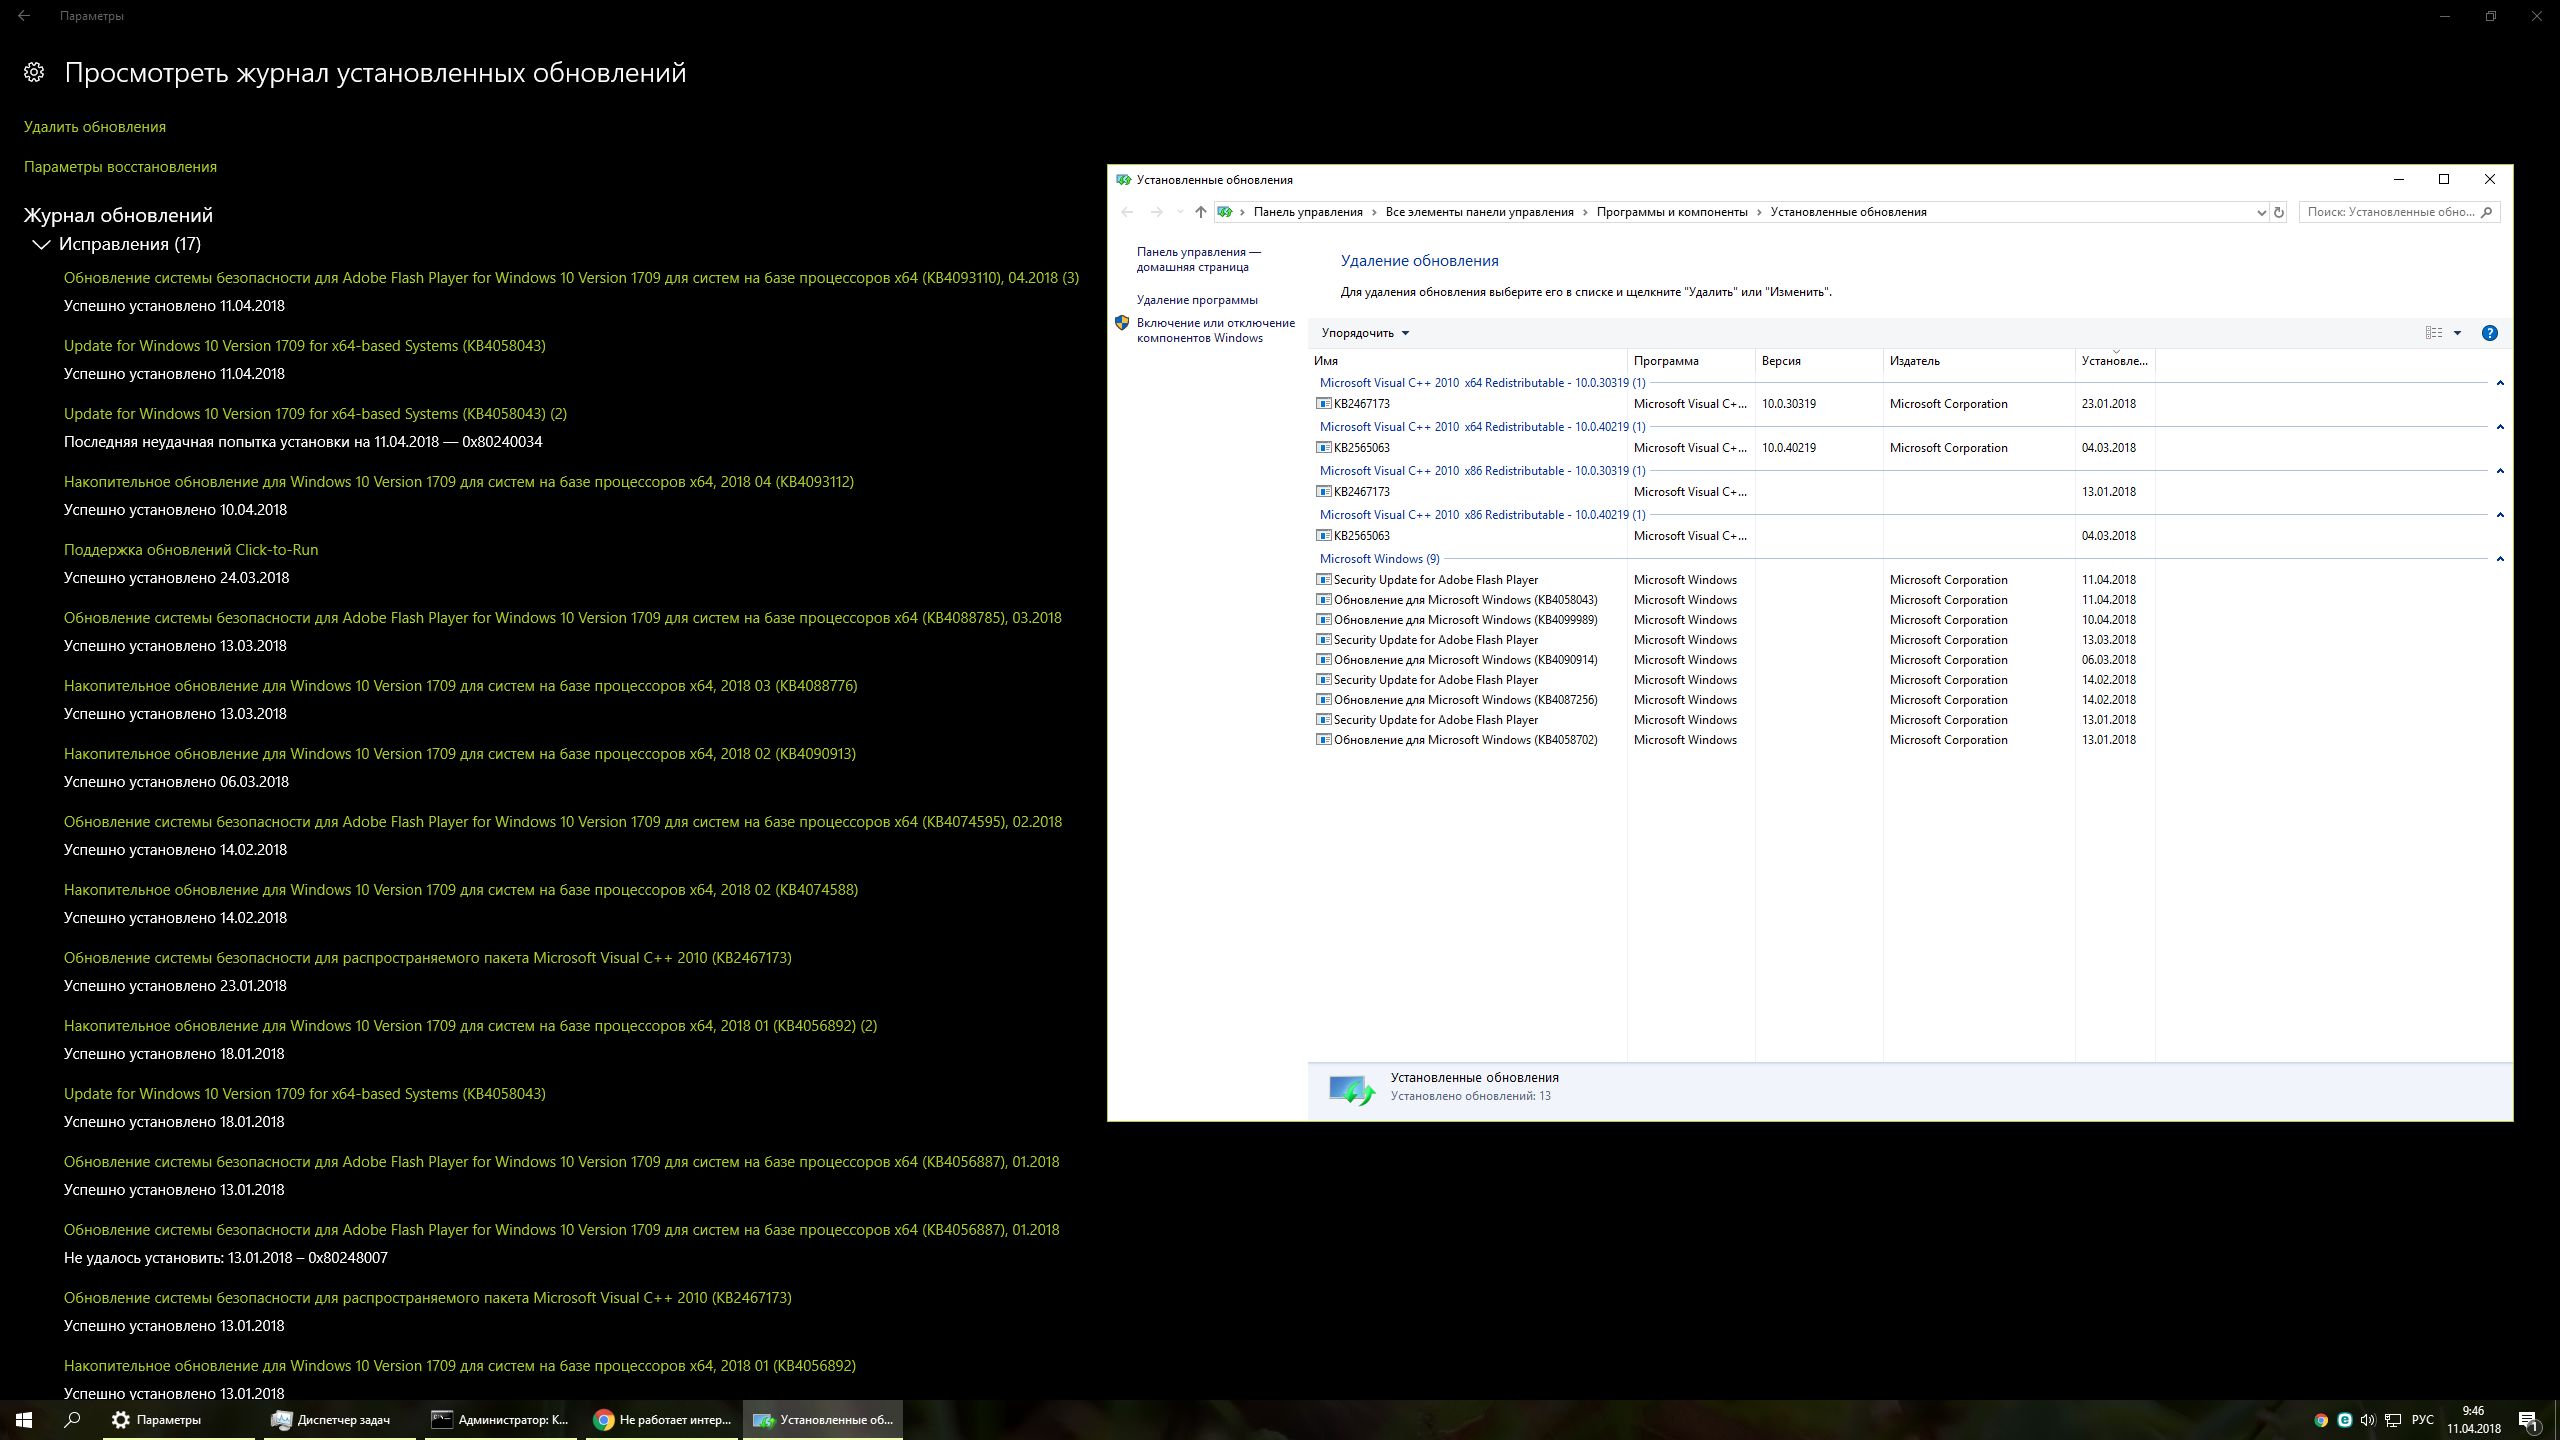This screenshot has height=1440, width=2560.
Task: Sort by the Установлено date column header
Action: point(2115,361)
